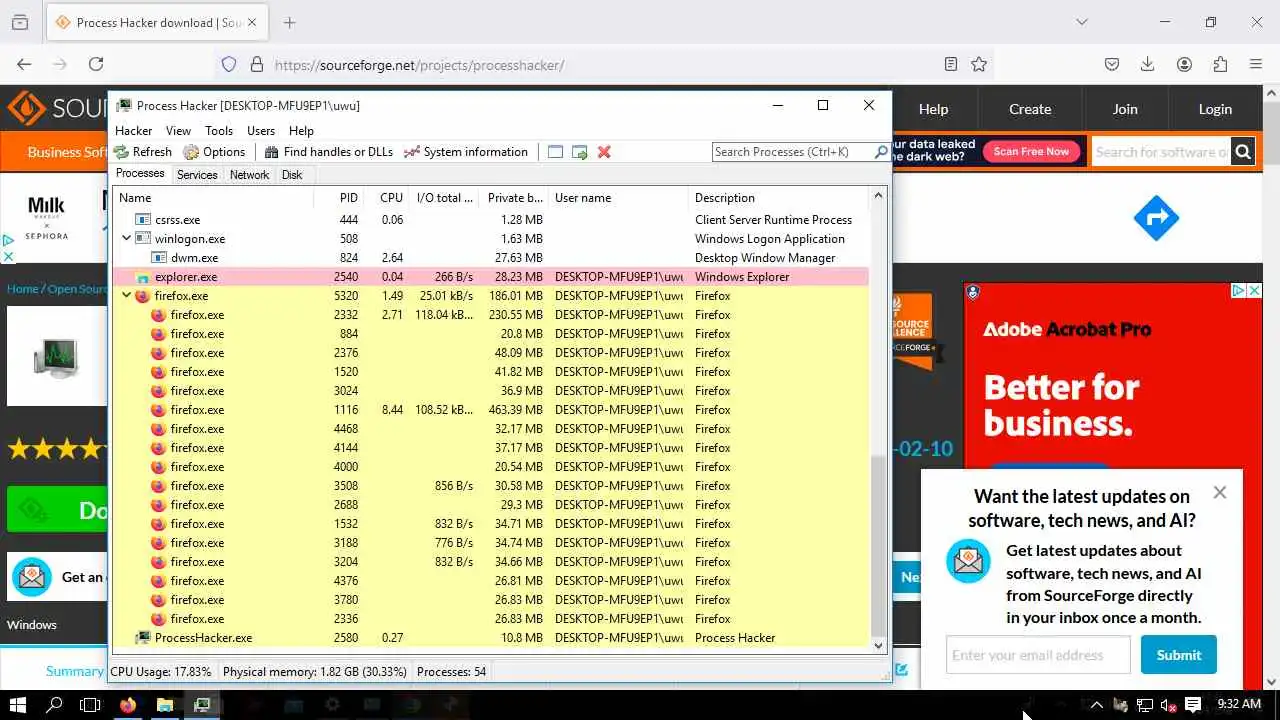Click the firefox.exe PID 5320 icon
Screen dimensions: 1280x720
(x=142, y=296)
